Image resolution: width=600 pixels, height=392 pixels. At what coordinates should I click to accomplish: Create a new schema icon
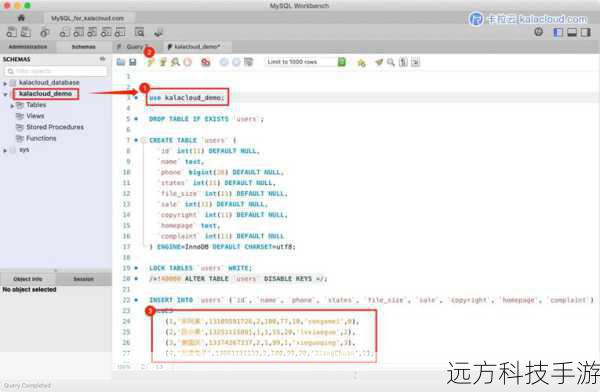point(65,33)
